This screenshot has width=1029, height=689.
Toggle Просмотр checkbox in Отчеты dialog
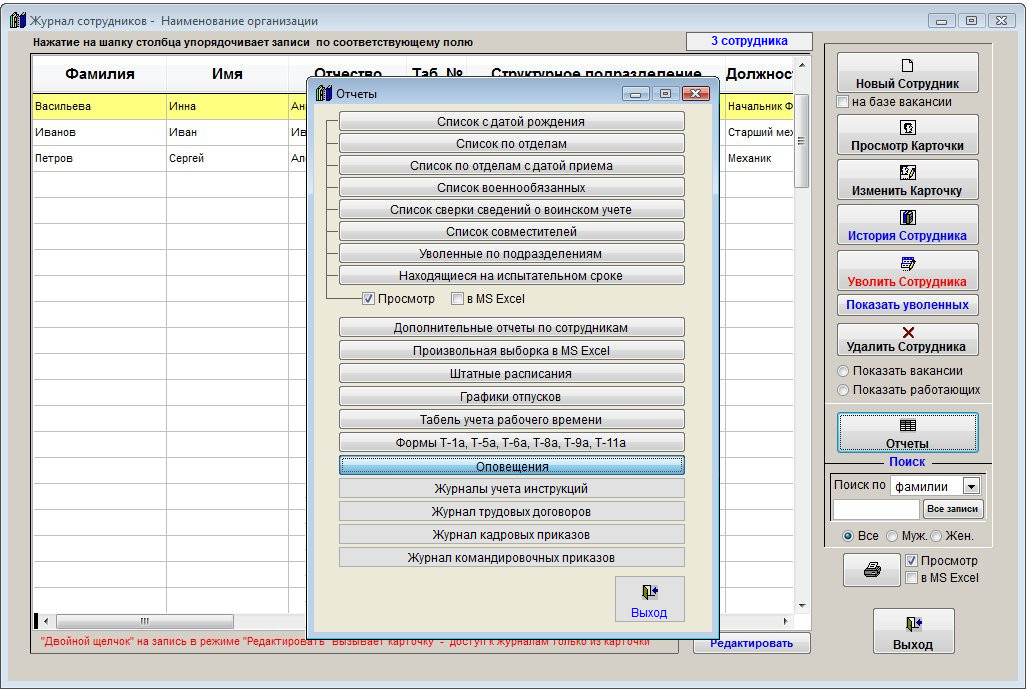(x=369, y=298)
